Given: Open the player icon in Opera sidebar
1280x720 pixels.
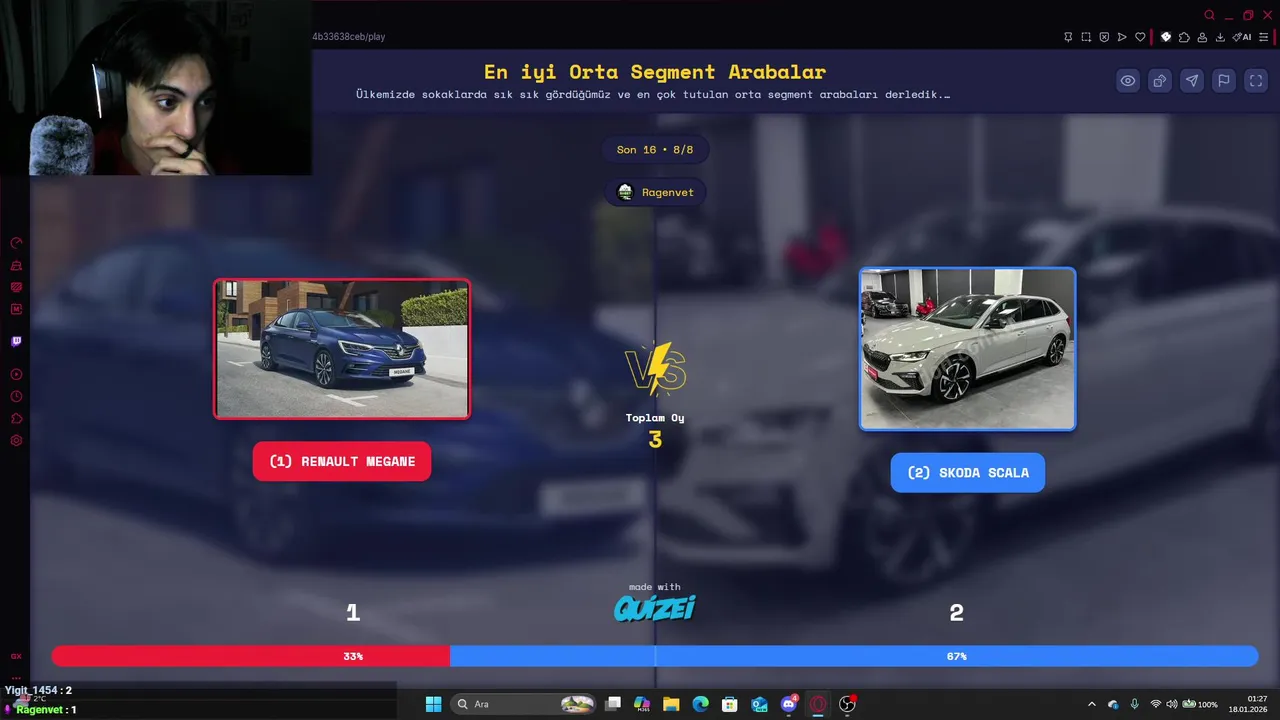Looking at the screenshot, I should [16, 374].
